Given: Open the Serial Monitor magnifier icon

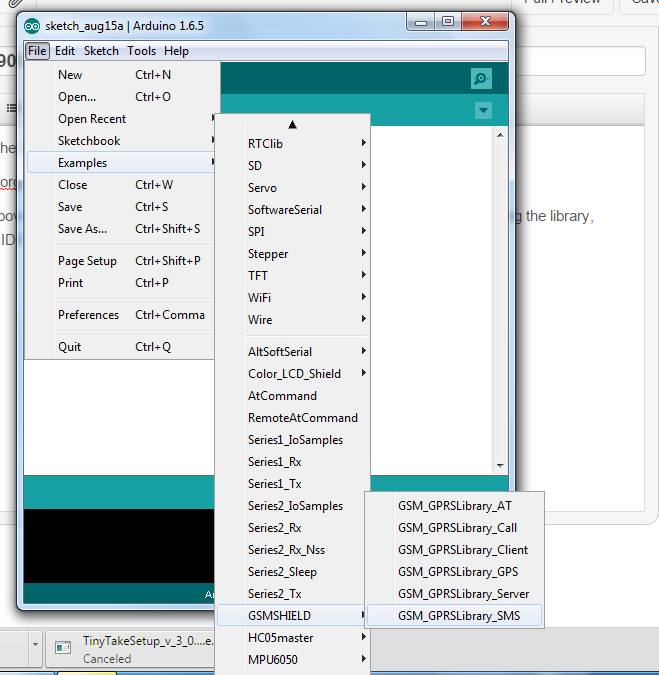Looking at the screenshot, I should [481, 78].
